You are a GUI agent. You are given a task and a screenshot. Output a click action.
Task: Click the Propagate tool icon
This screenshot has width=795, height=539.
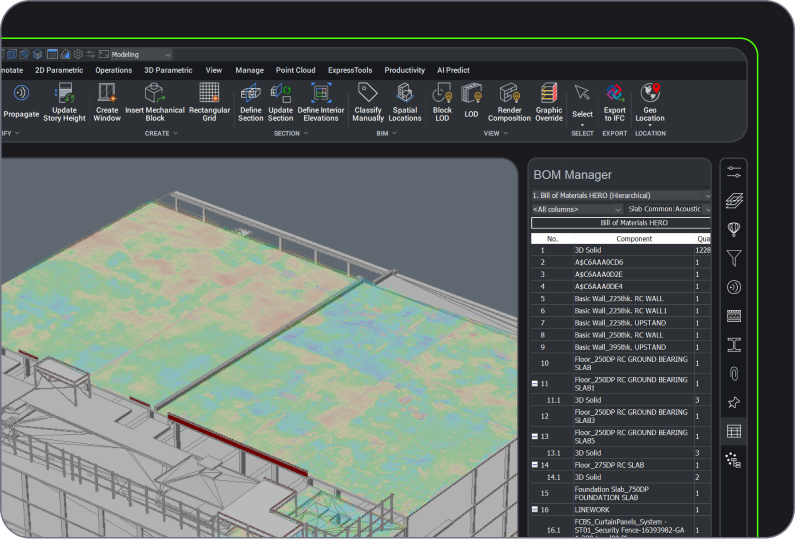pos(21,93)
